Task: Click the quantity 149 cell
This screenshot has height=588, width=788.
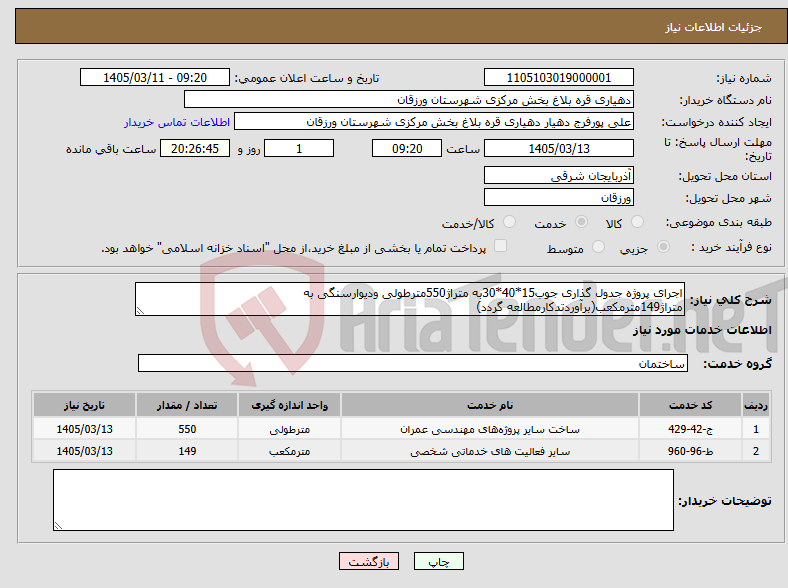Action: [187, 451]
